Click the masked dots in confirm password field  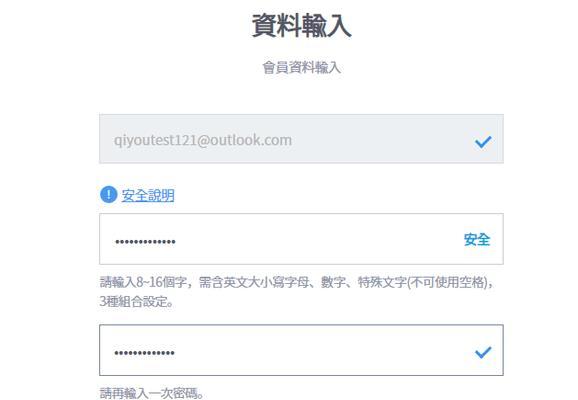pos(144,353)
